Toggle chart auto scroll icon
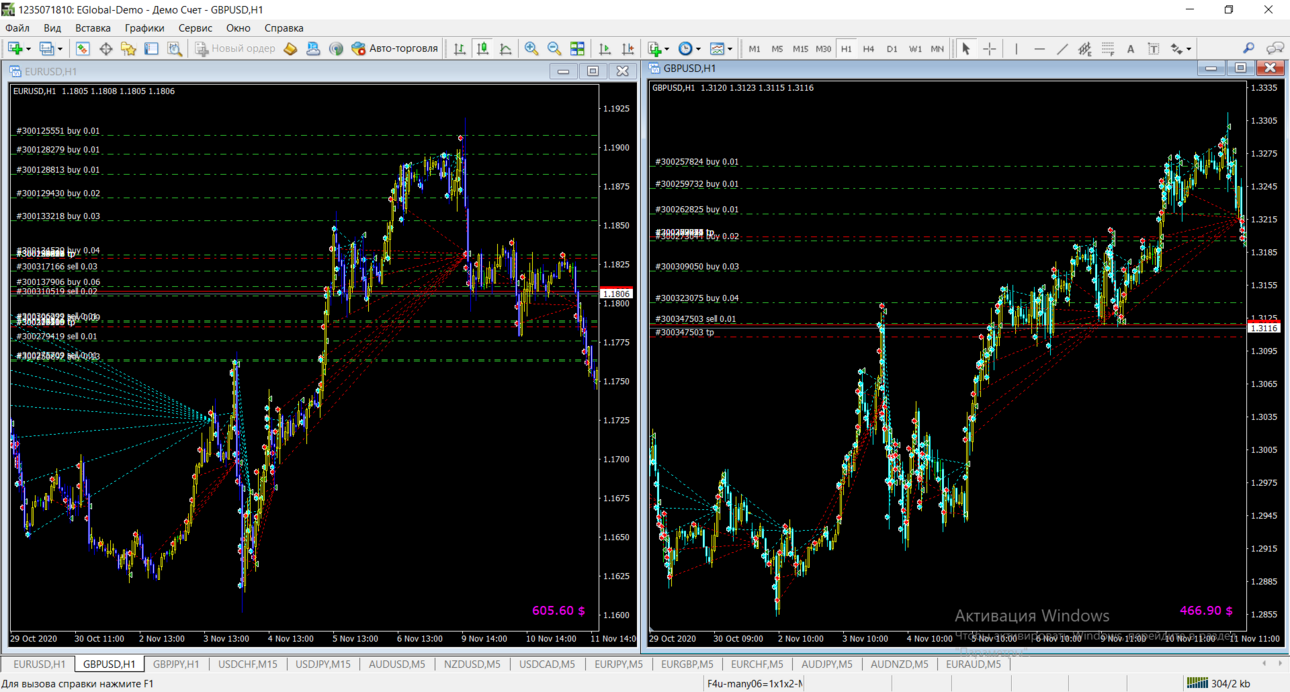This screenshot has width=1290, height=692. click(x=604, y=48)
